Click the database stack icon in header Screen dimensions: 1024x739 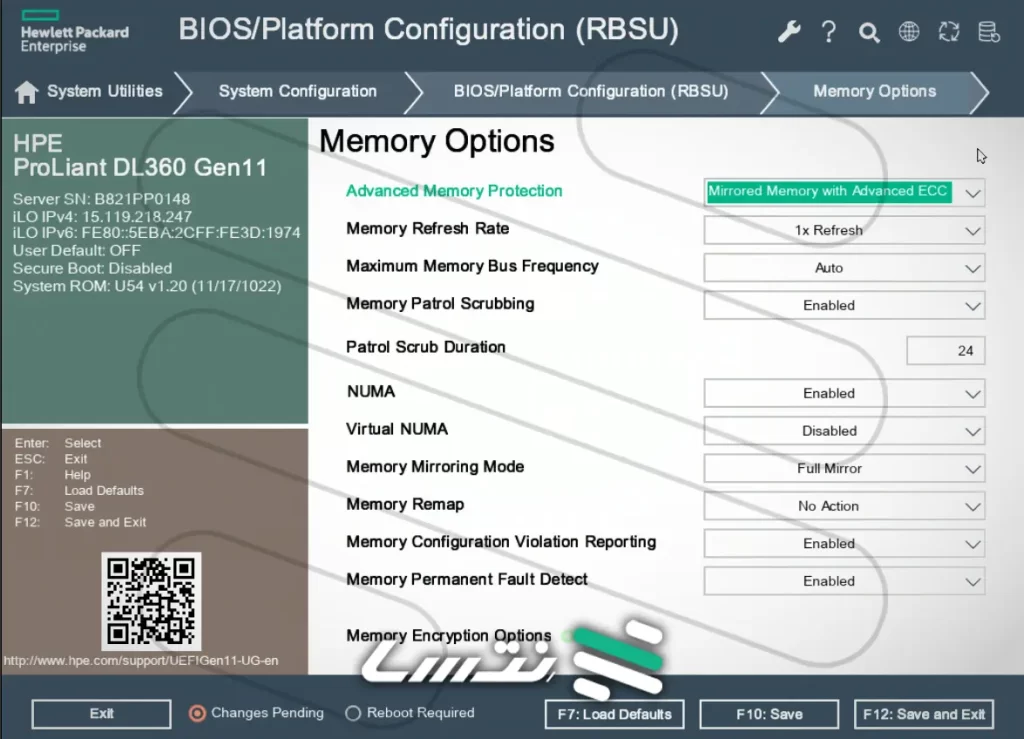[x=988, y=32]
